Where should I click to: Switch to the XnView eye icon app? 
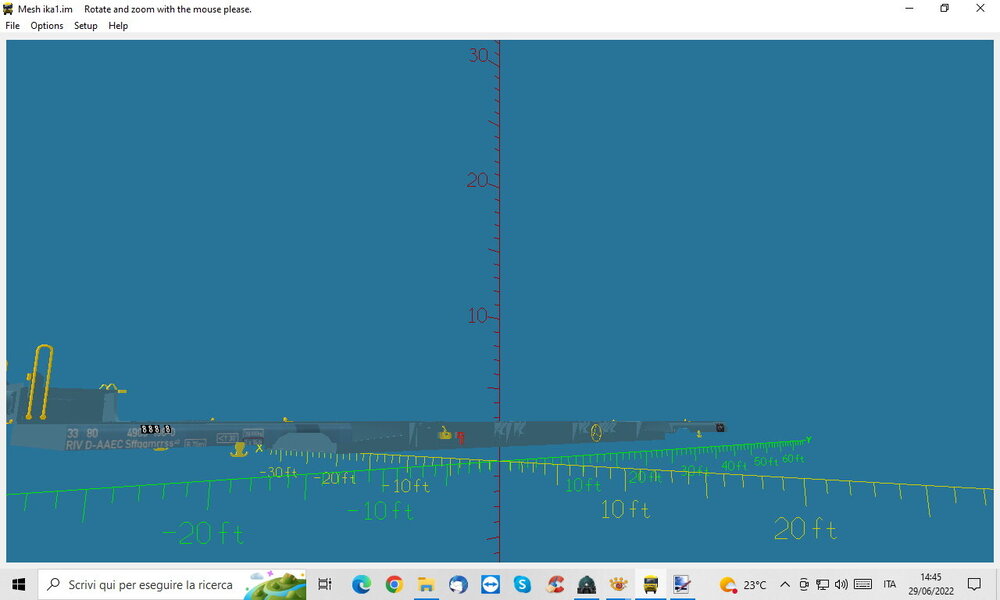(618, 584)
